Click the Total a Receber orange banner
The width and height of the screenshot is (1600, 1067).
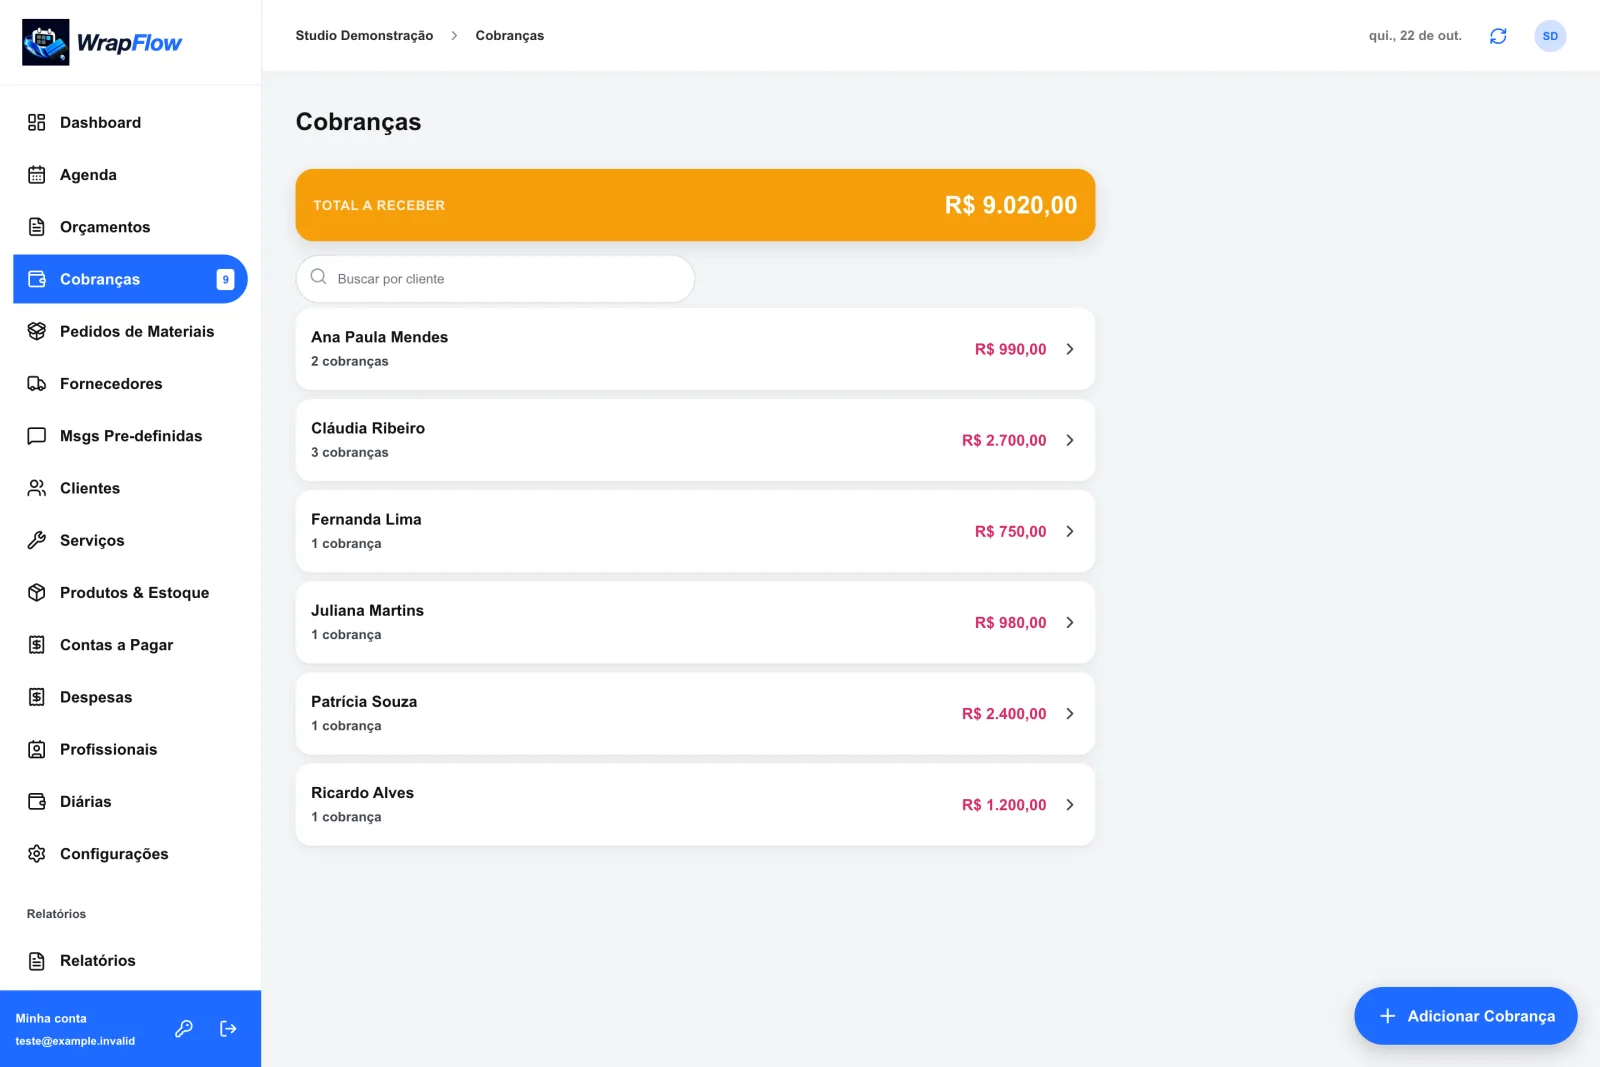tap(695, 205)
